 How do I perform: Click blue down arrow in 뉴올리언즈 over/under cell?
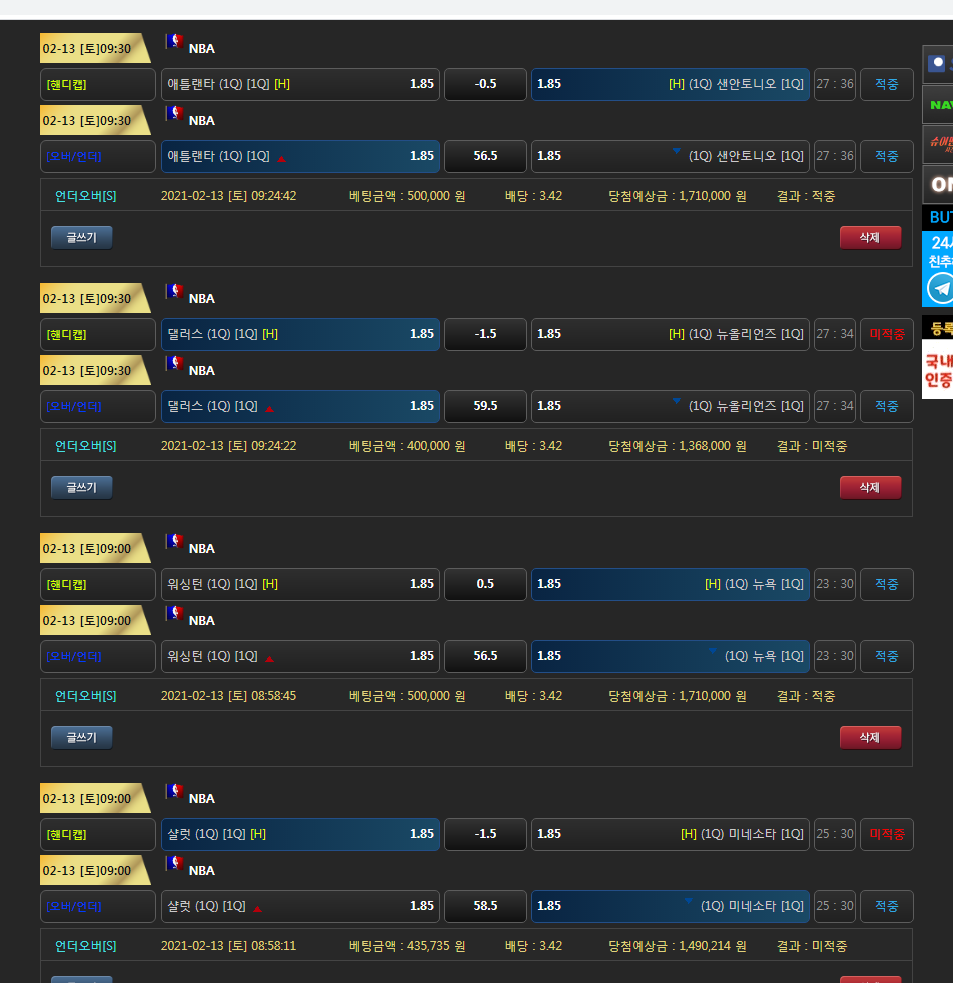(x=676, y=401)
